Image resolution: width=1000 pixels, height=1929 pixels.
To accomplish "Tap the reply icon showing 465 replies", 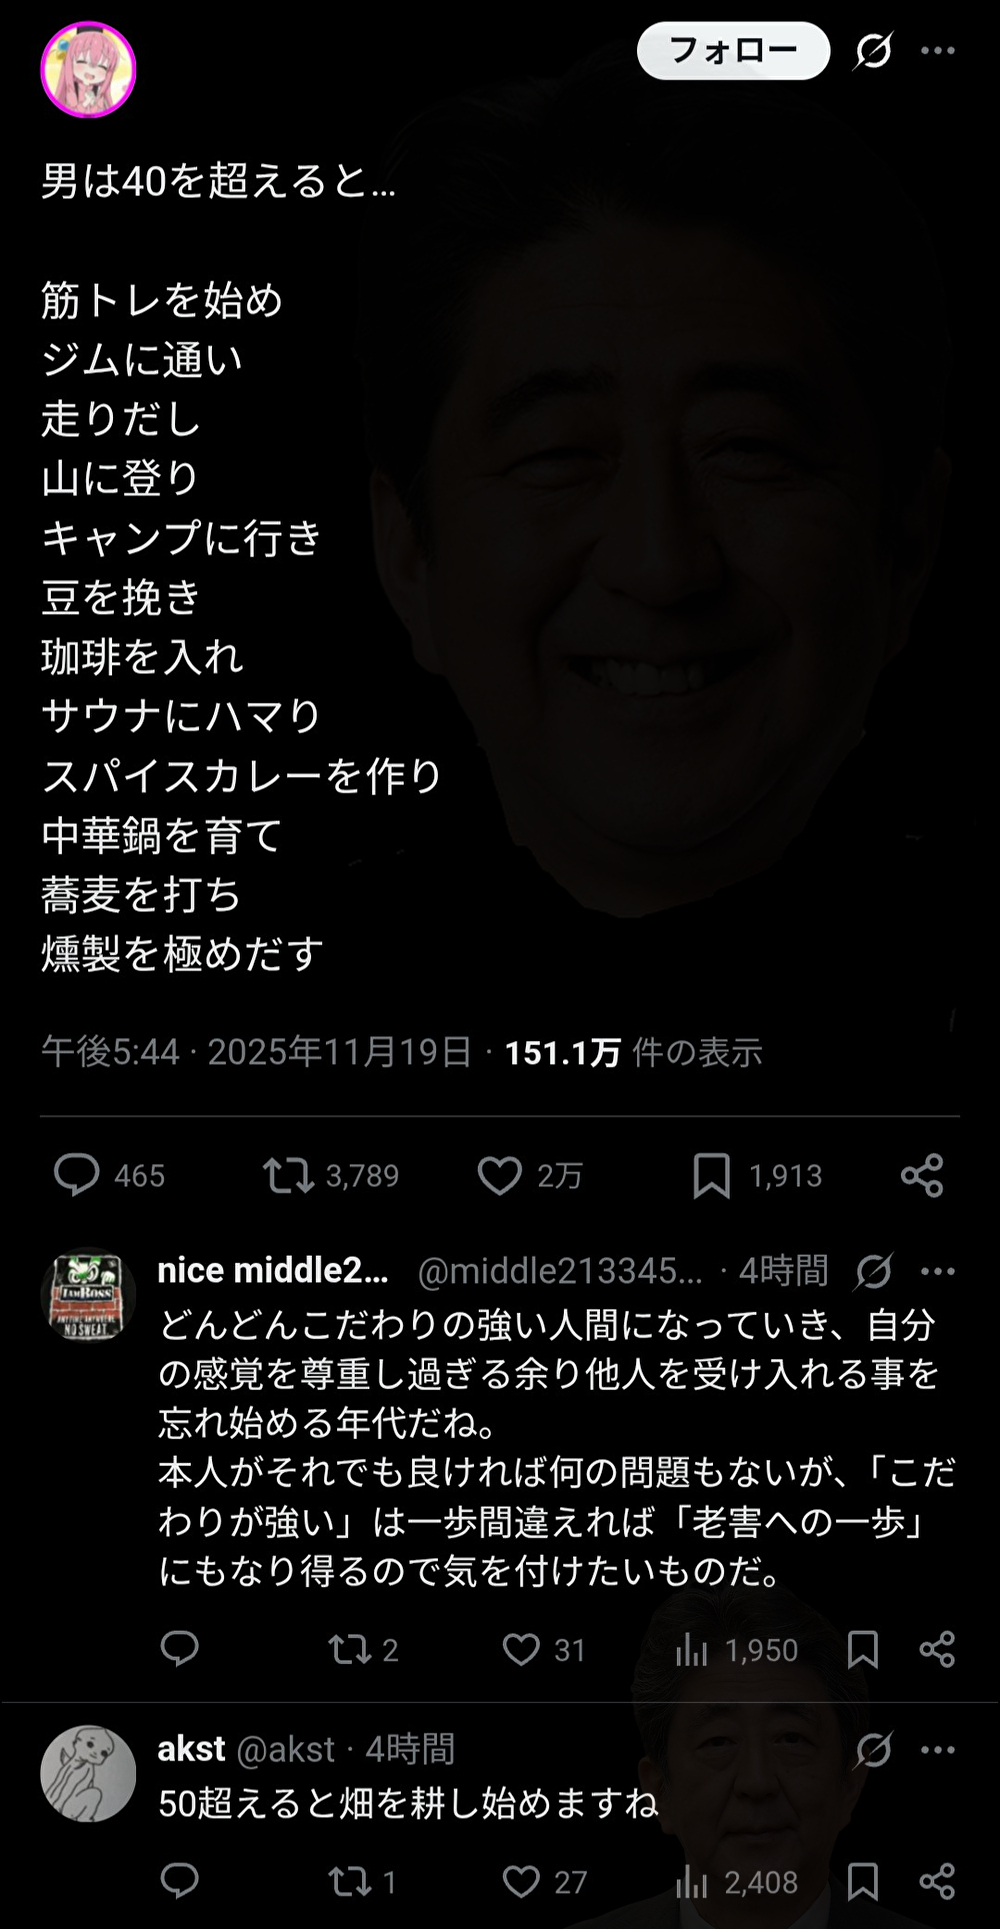I will click(x=77, y=1175).
